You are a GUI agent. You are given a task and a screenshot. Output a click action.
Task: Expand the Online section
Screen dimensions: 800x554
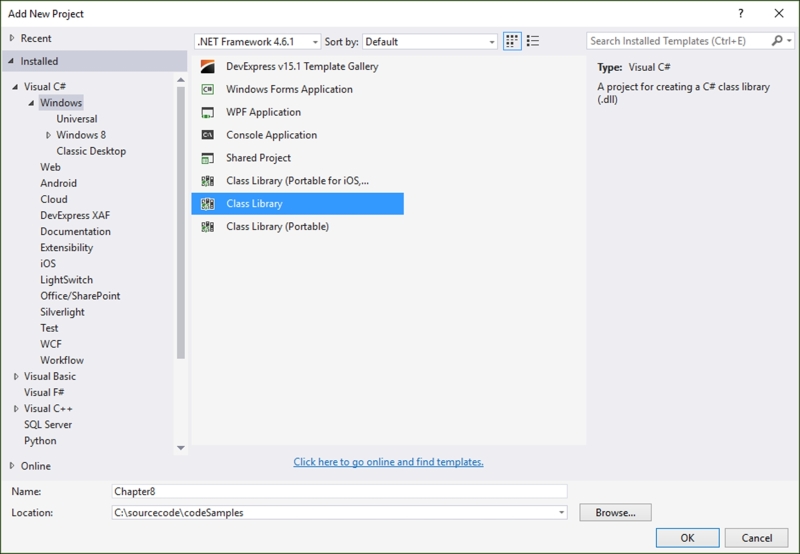coord(12,466)
